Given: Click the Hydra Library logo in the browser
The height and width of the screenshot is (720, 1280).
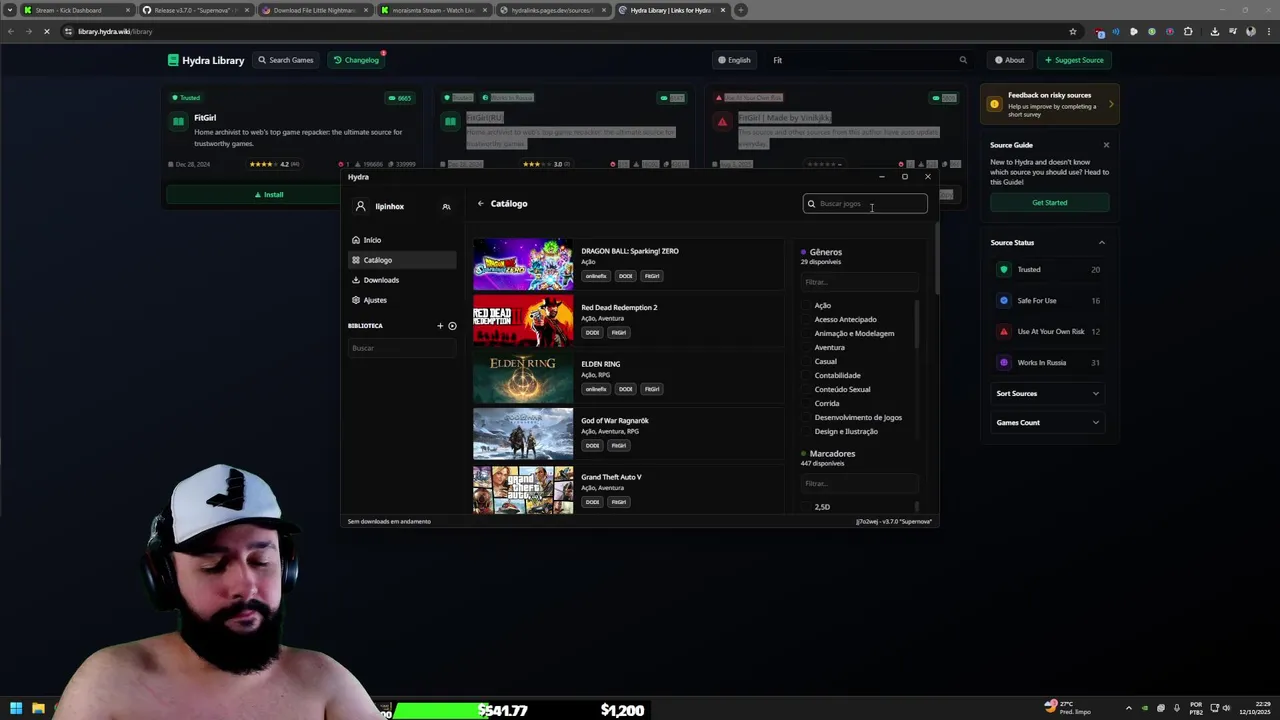Looking at the screenshot, I should click(x=206, y=60).
